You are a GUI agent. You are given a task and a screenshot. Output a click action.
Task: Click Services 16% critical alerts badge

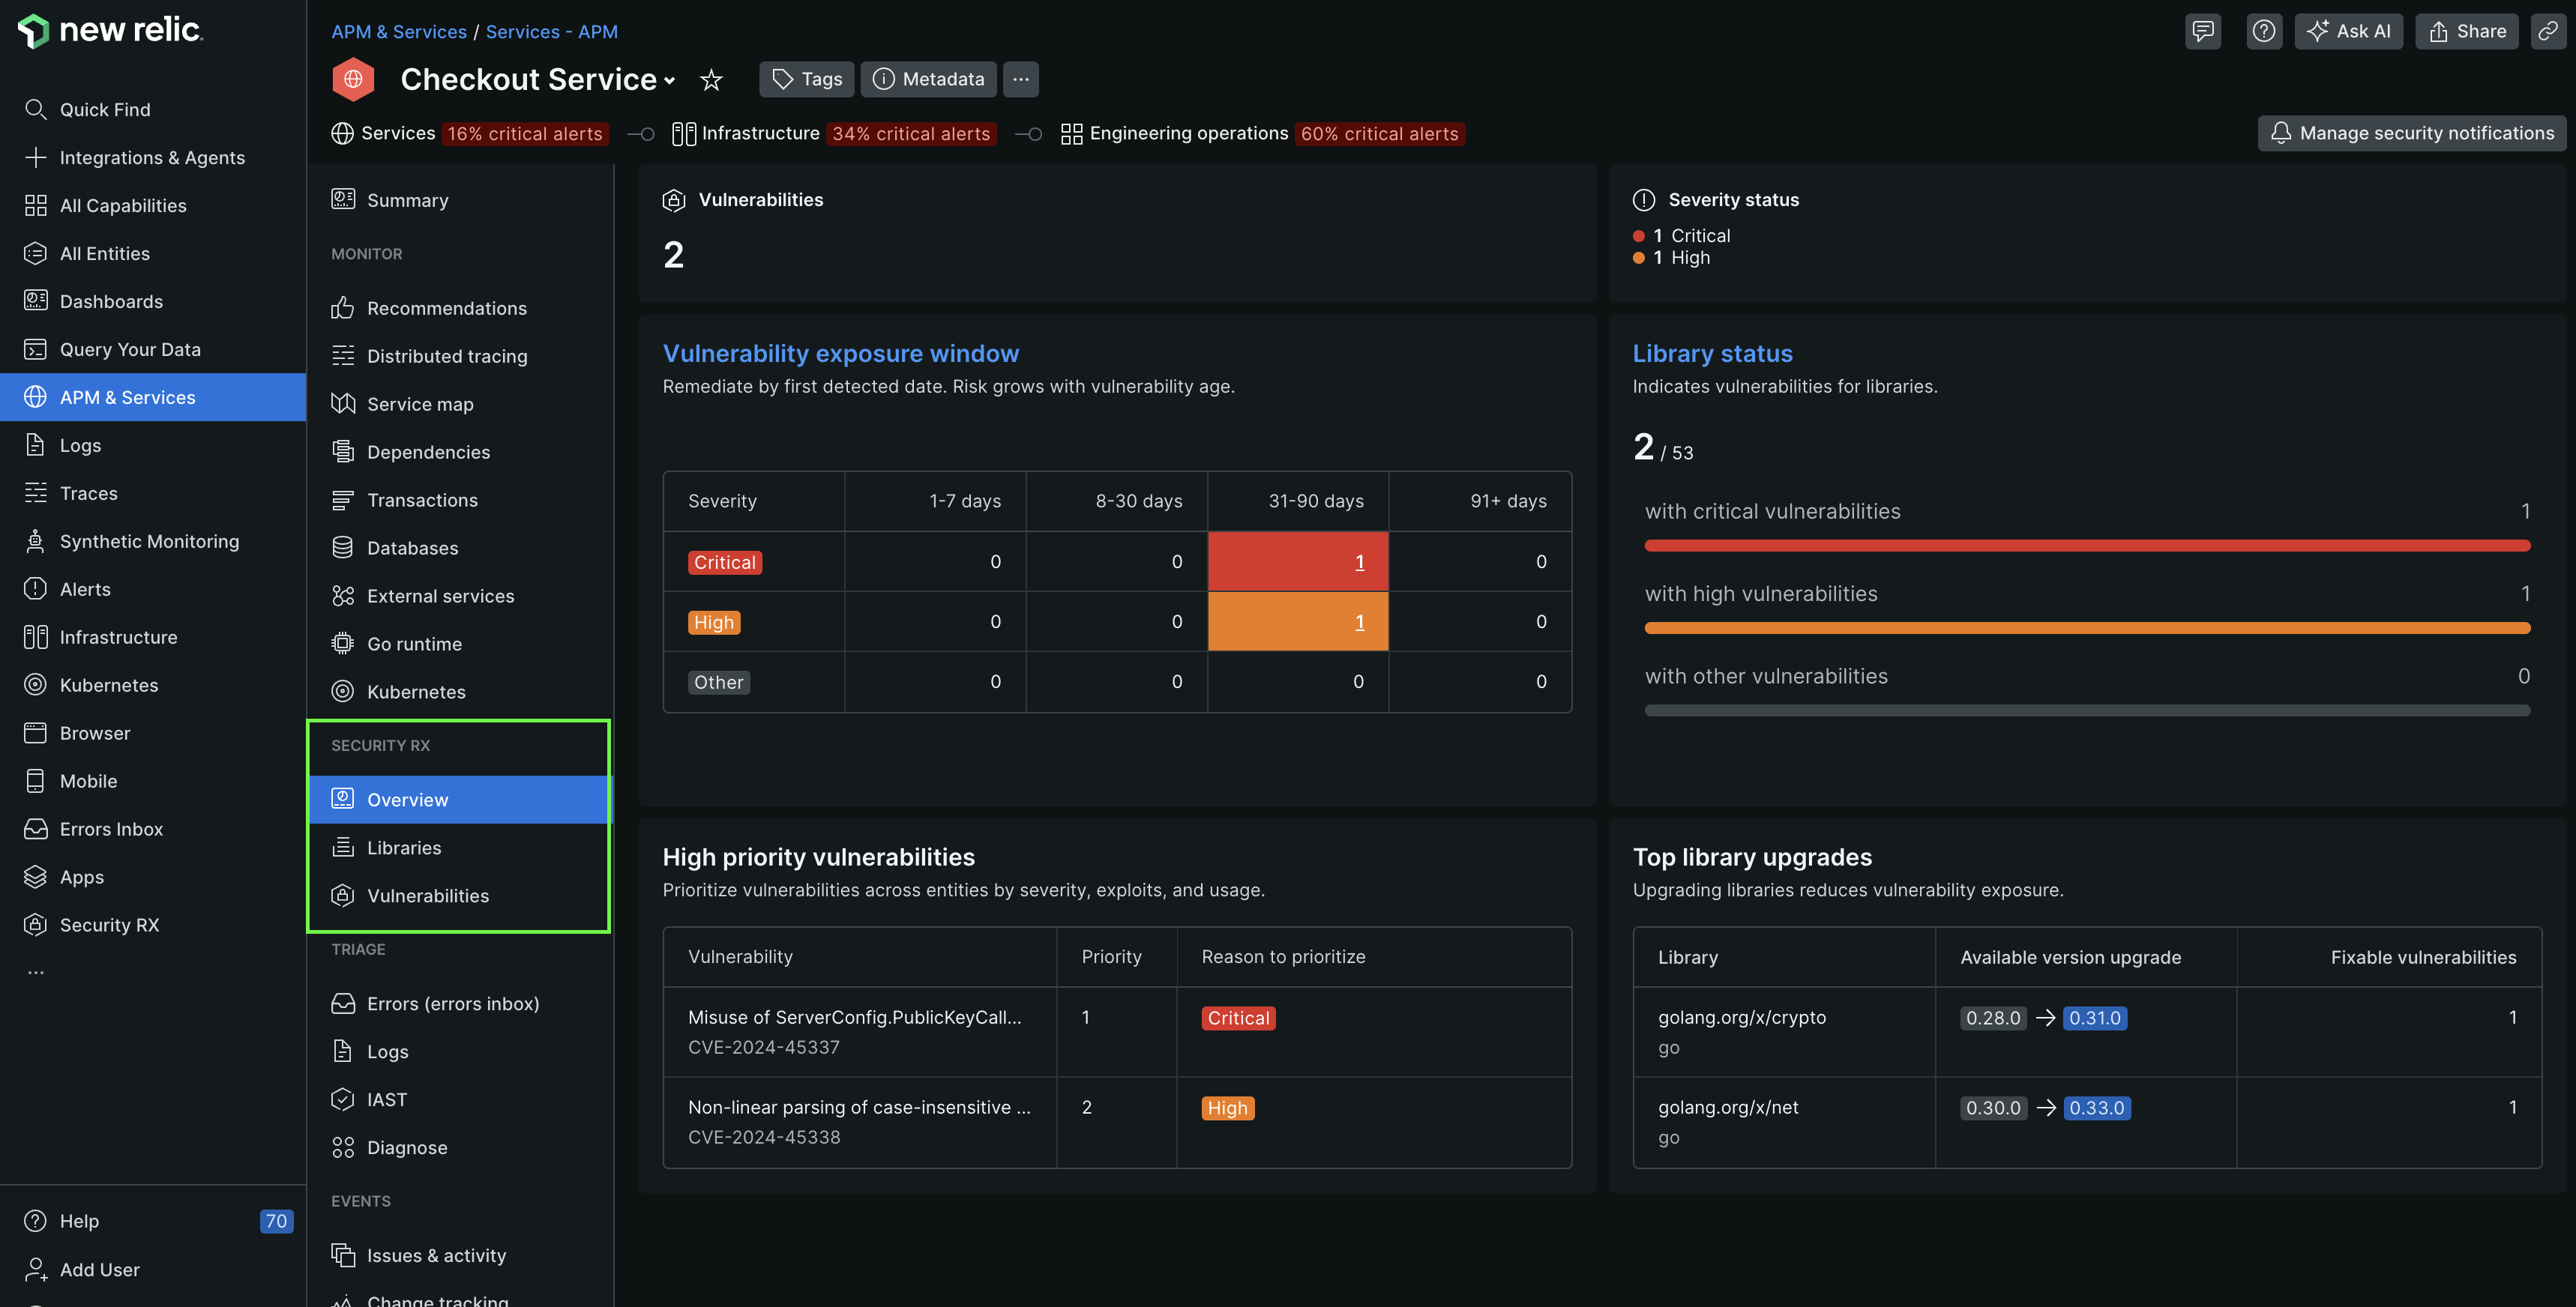pos(525,133)
